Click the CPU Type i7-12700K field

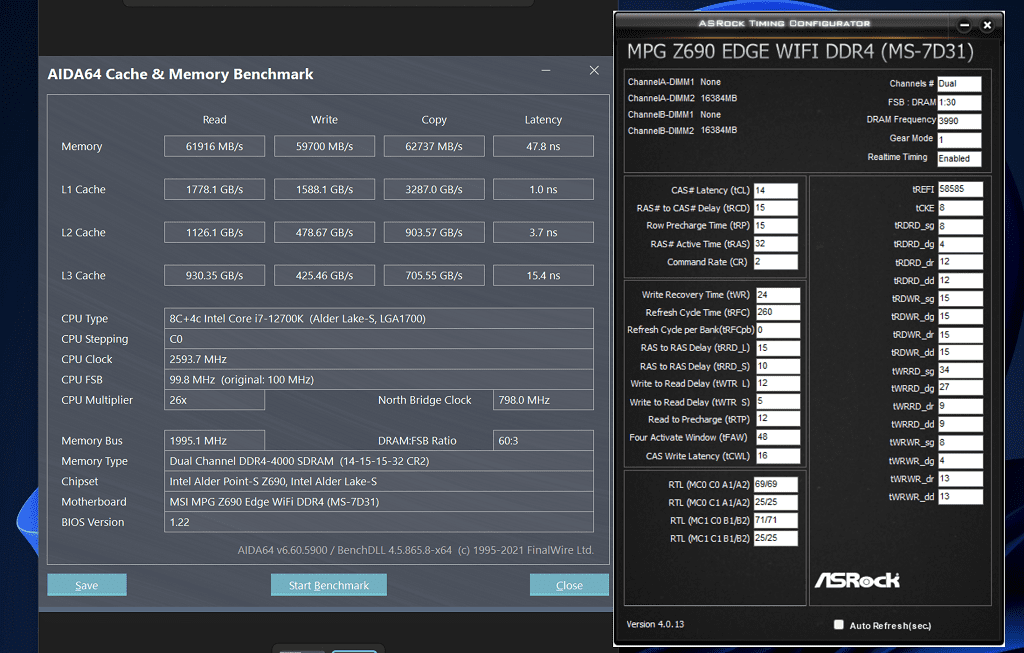pyautogui.click(x=379, y=319)
